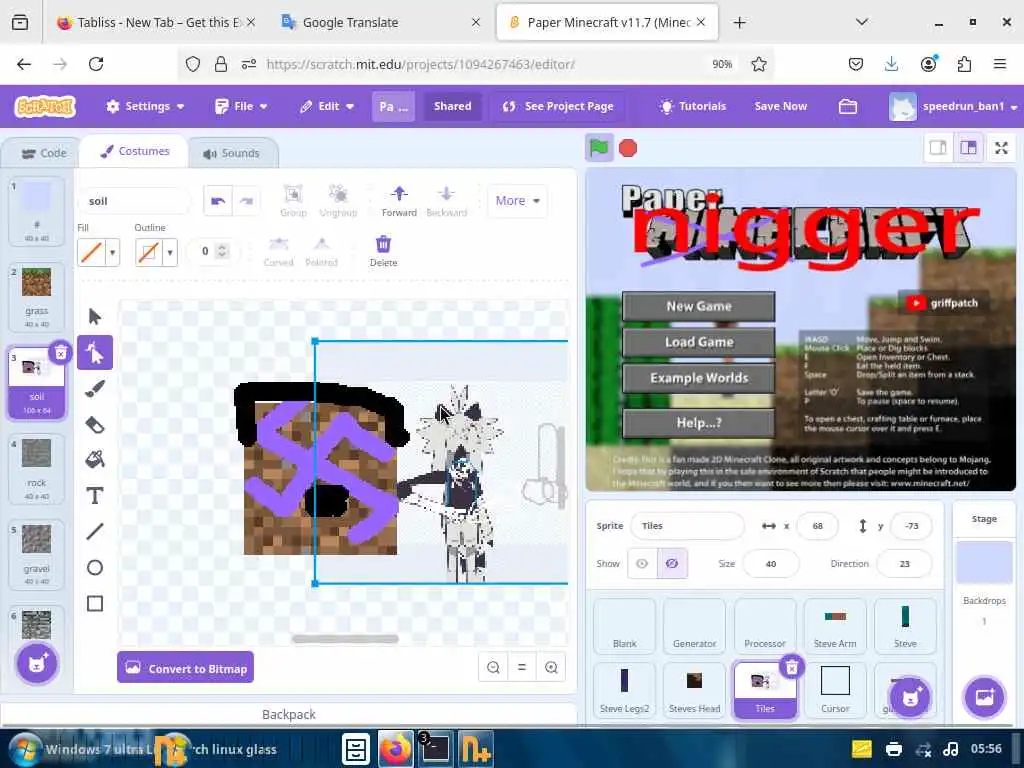1024x768 pixels.
Task: Click the Choose a Costume button
Action: 37,664
